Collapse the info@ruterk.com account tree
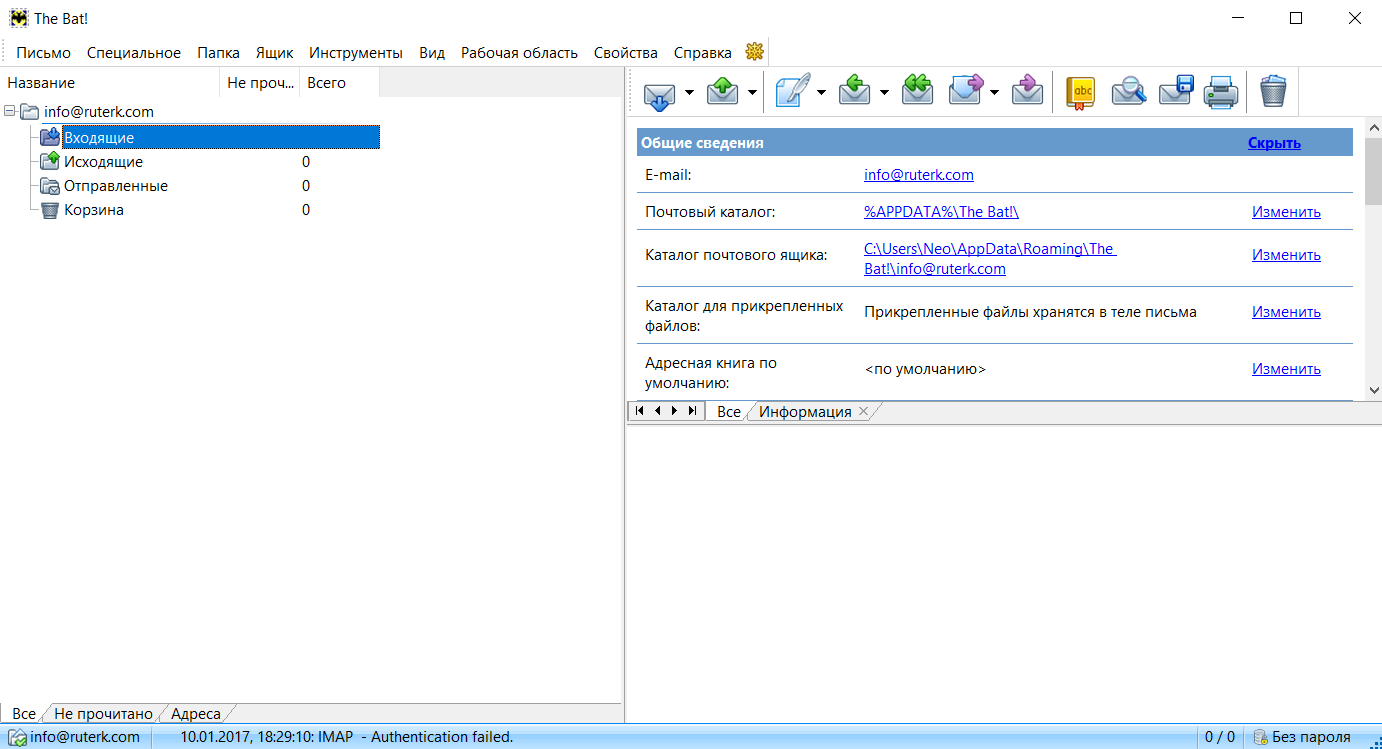The image size is (1382, 749). click(x=10, y=112)
